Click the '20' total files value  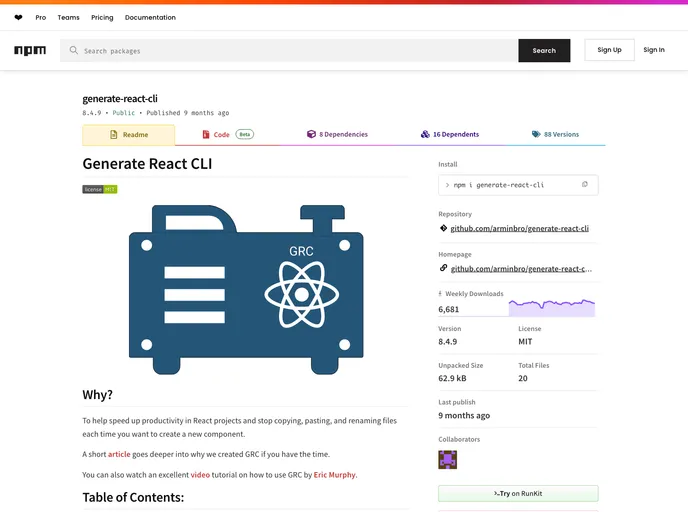point(523,378)
